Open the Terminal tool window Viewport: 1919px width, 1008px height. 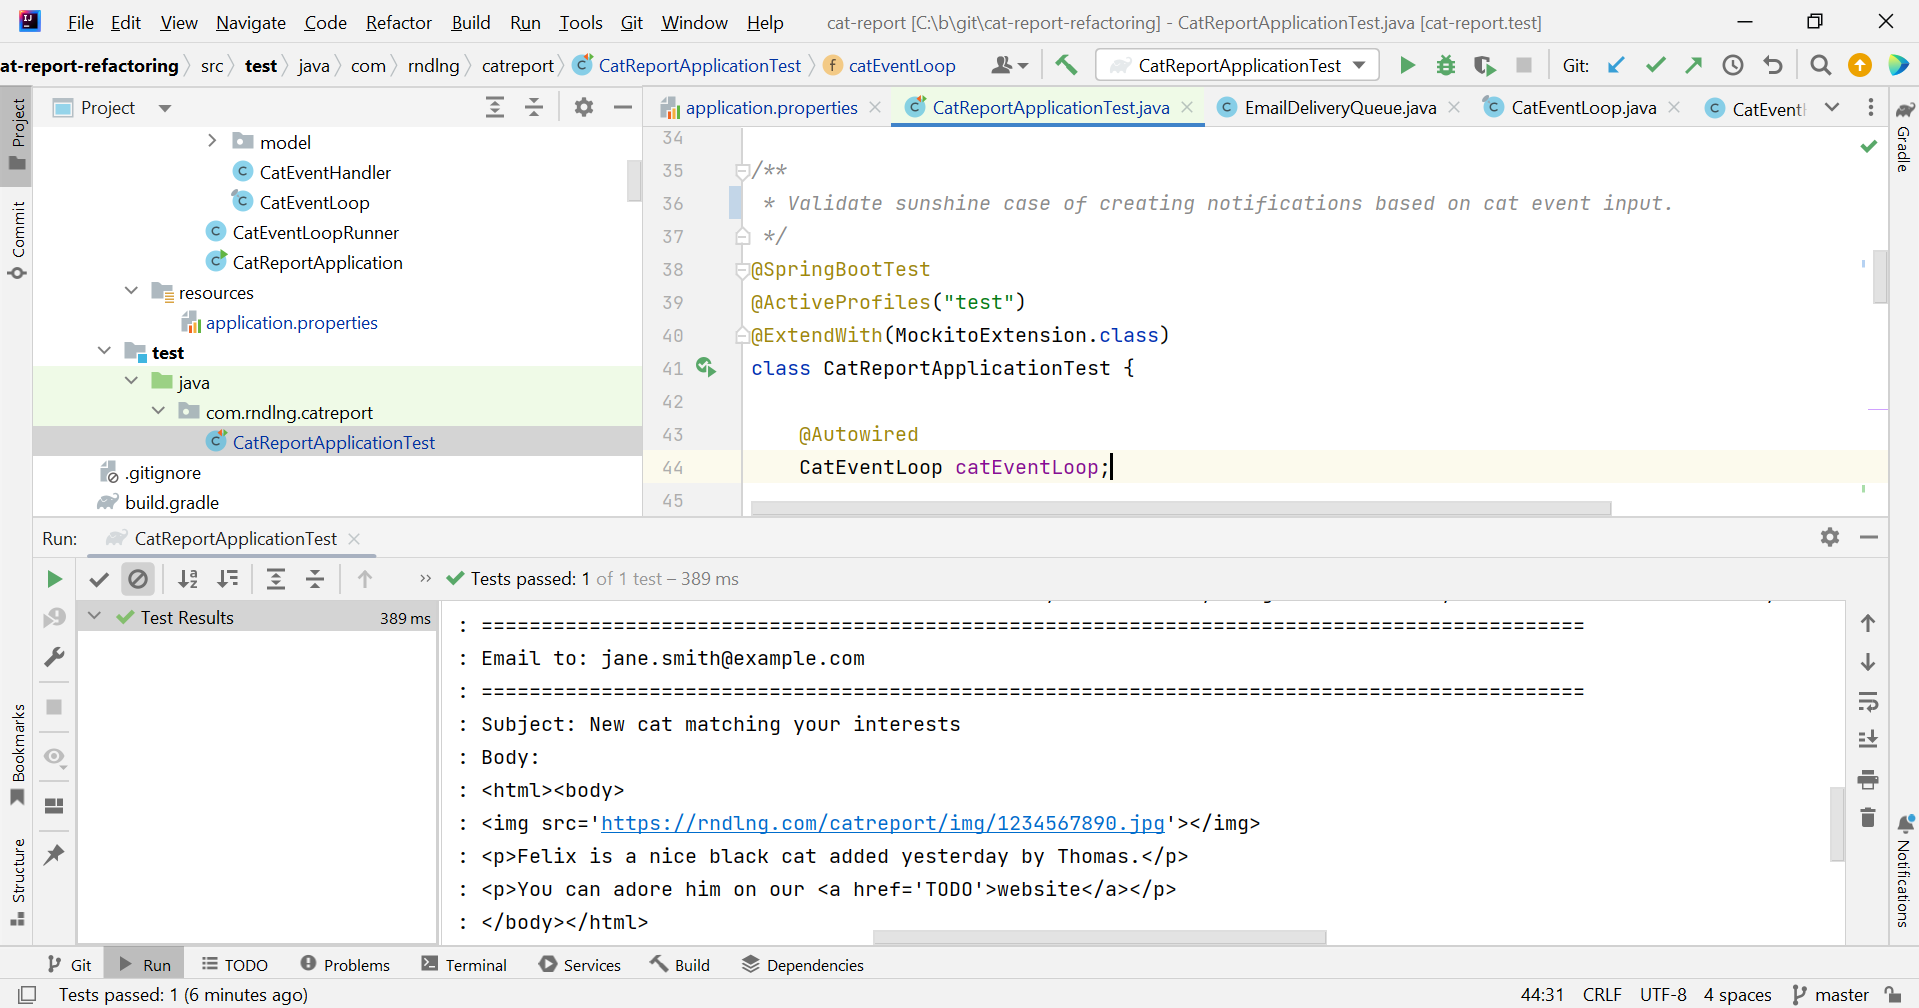coord(464,965)
